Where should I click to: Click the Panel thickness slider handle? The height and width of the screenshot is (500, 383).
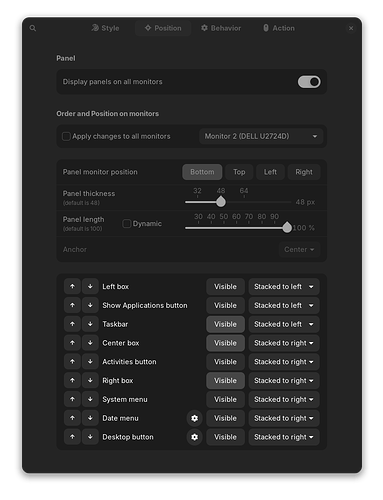[x=221, y=202]
